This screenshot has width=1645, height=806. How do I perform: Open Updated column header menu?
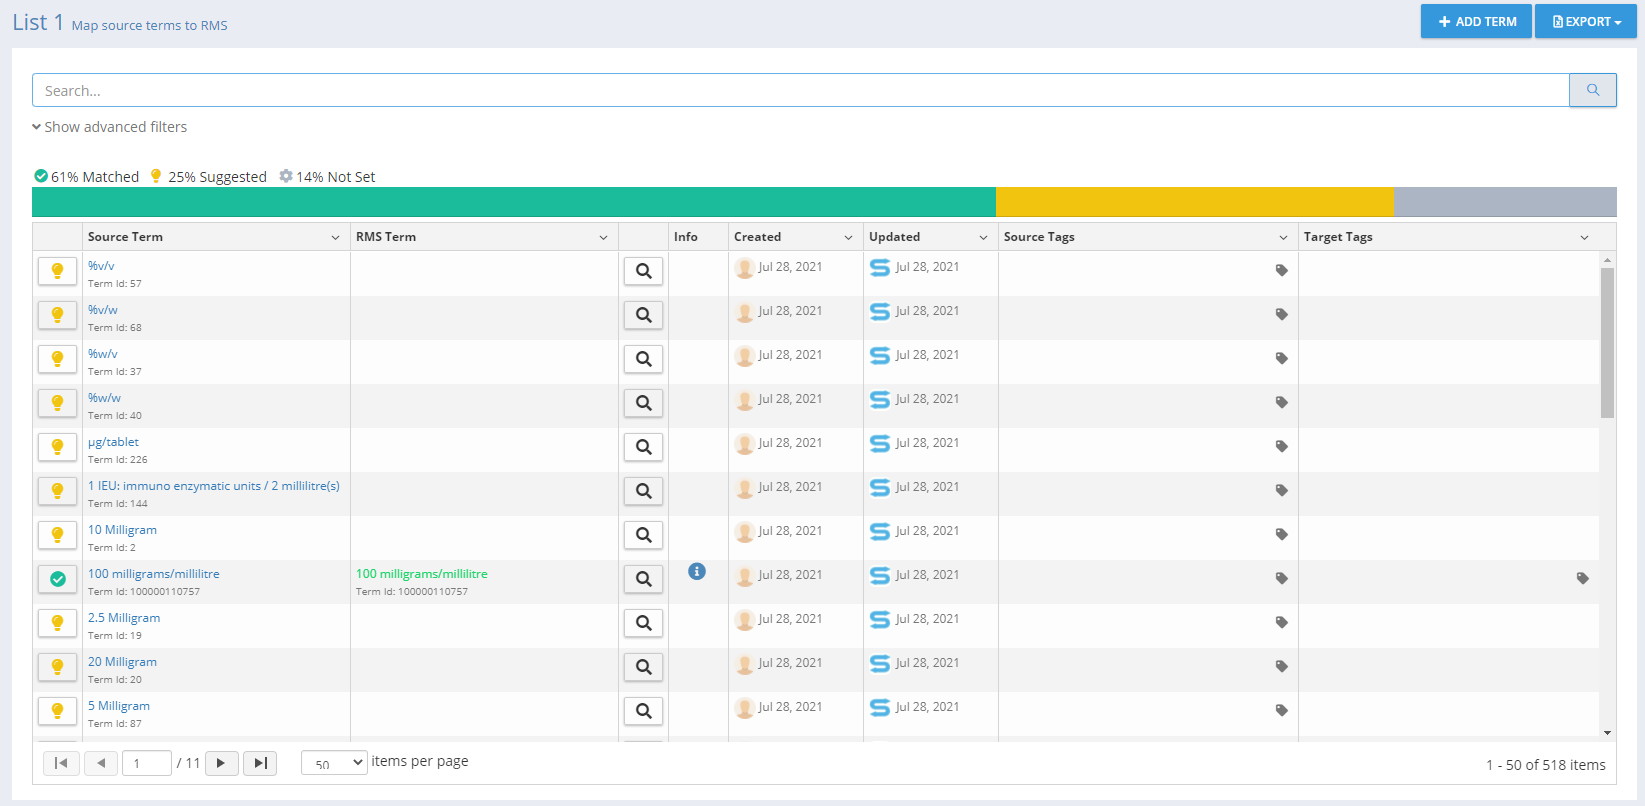click(983, 237)
